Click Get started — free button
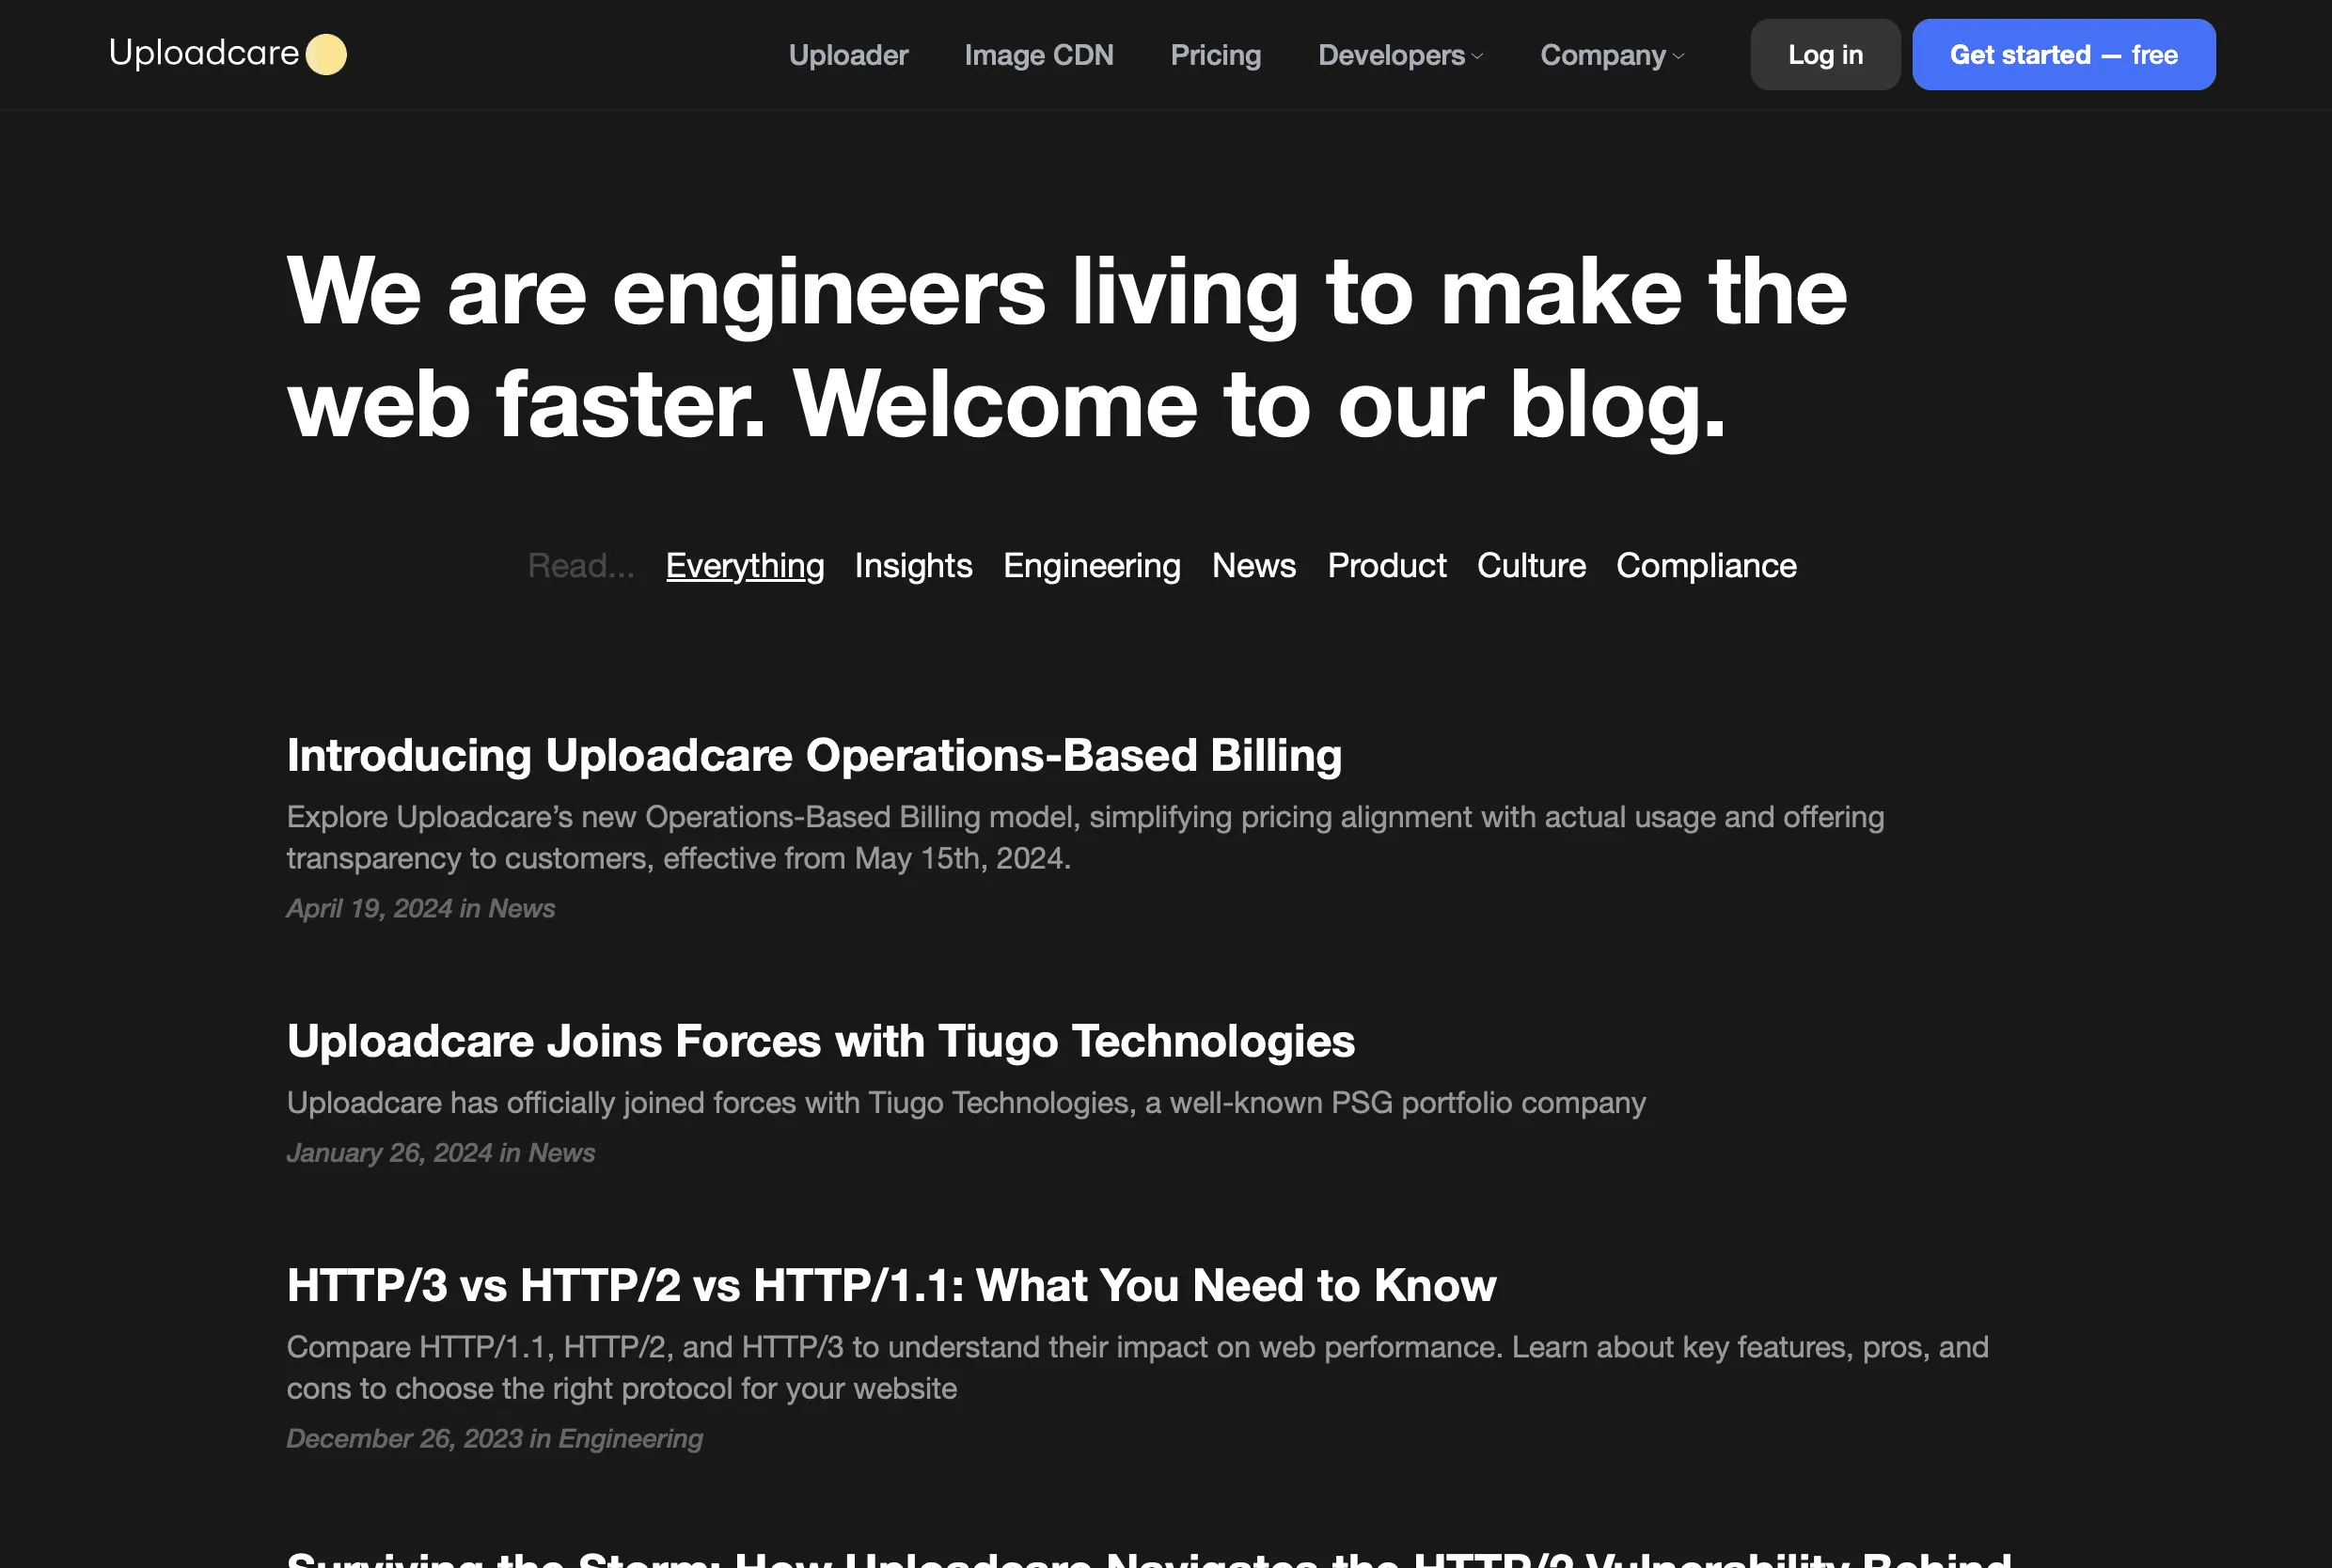The height and width of the screenshot is (1568, 2332). pos(2064,55)
